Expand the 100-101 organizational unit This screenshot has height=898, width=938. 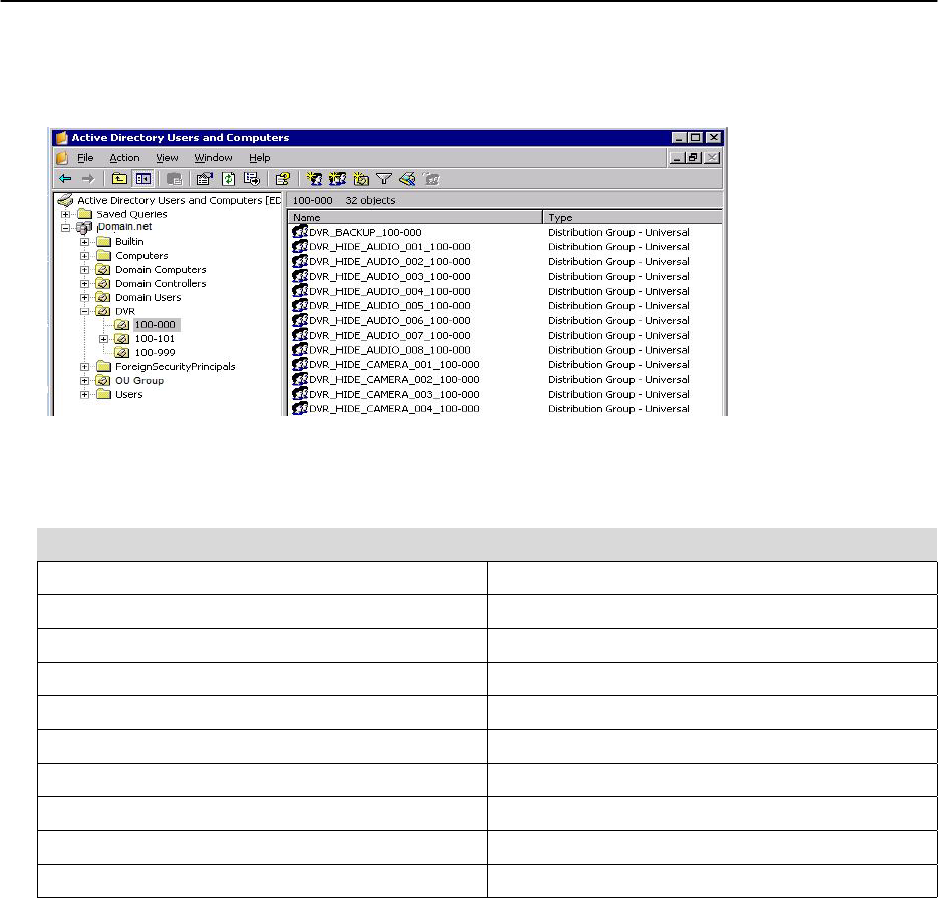tap(104, 339)
